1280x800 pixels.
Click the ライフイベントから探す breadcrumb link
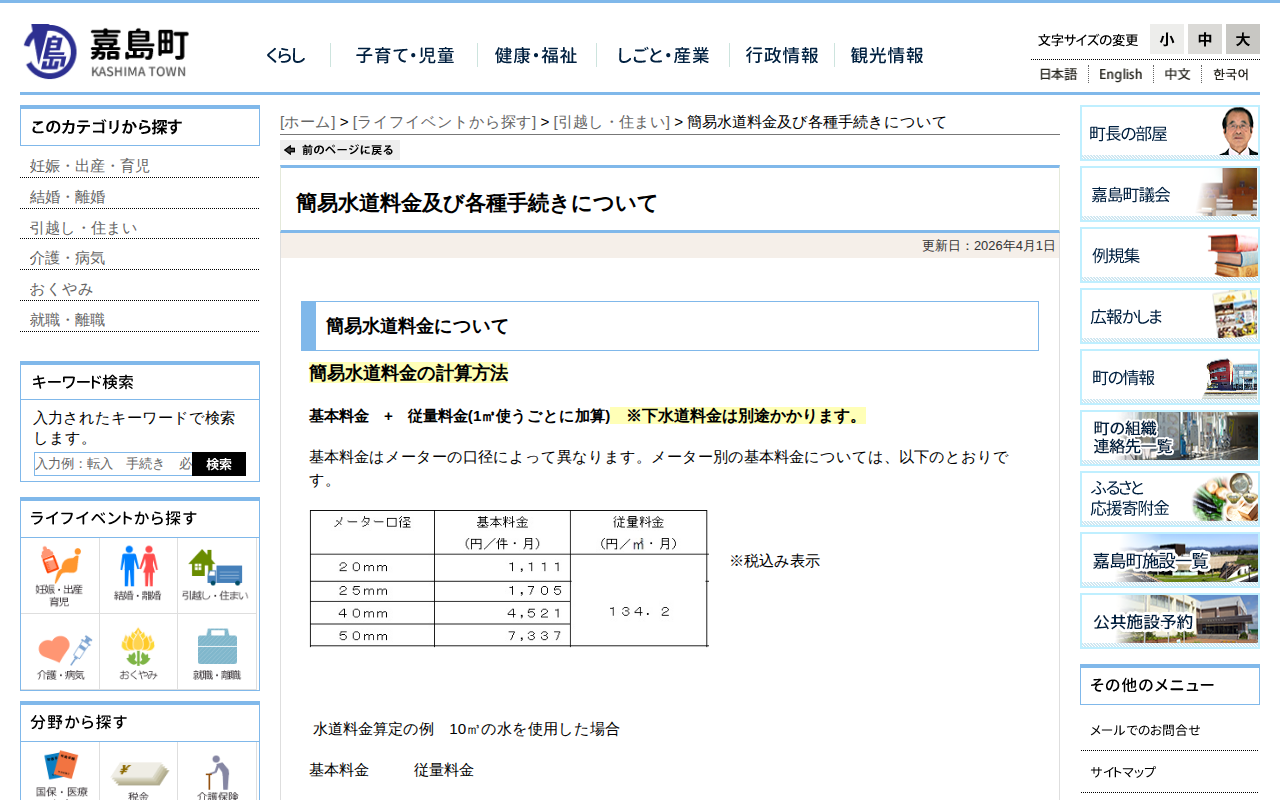click(x=444, y=122)
